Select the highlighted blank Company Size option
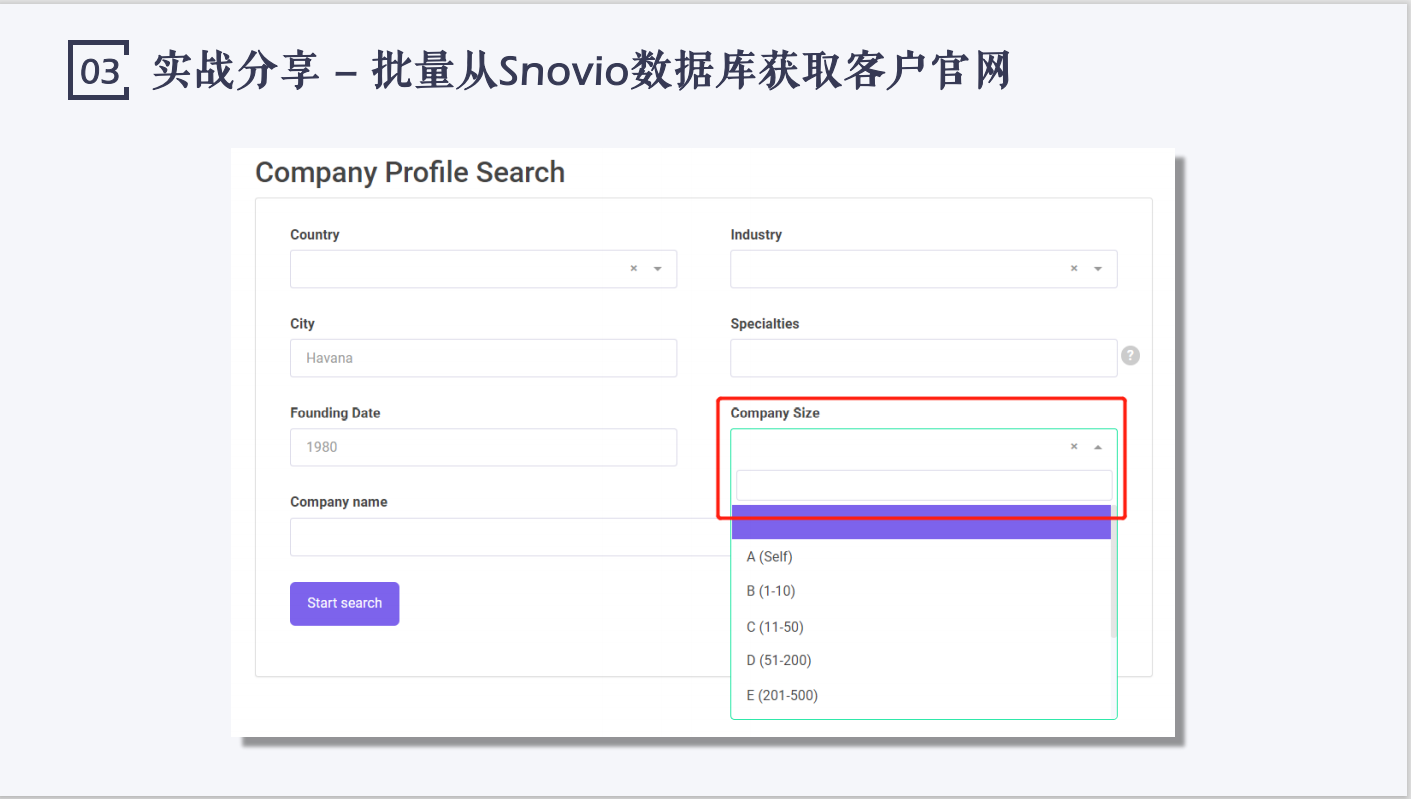Image resolution: width=1411 pixels, height=799 pixels. point(921,522)
